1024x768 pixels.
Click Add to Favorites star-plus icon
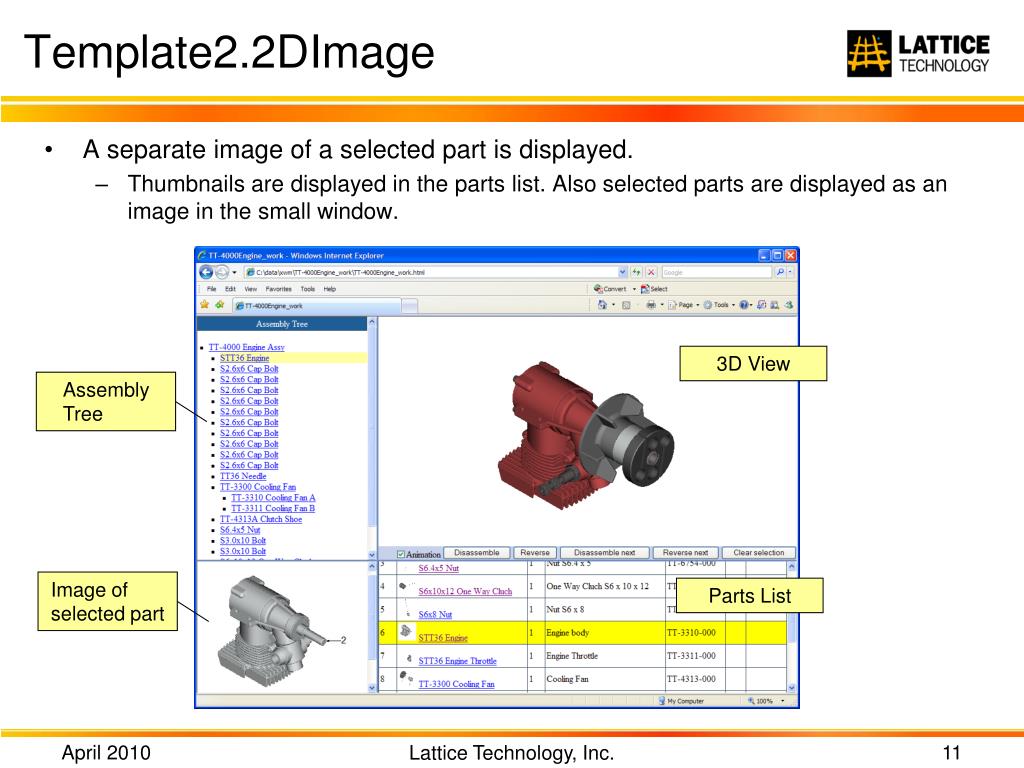click(x=219, y=305)
